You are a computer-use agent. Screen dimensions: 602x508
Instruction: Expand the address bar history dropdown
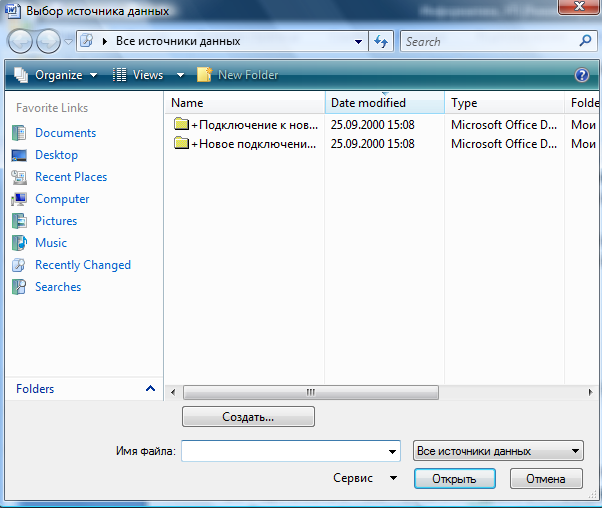(359, 41)
